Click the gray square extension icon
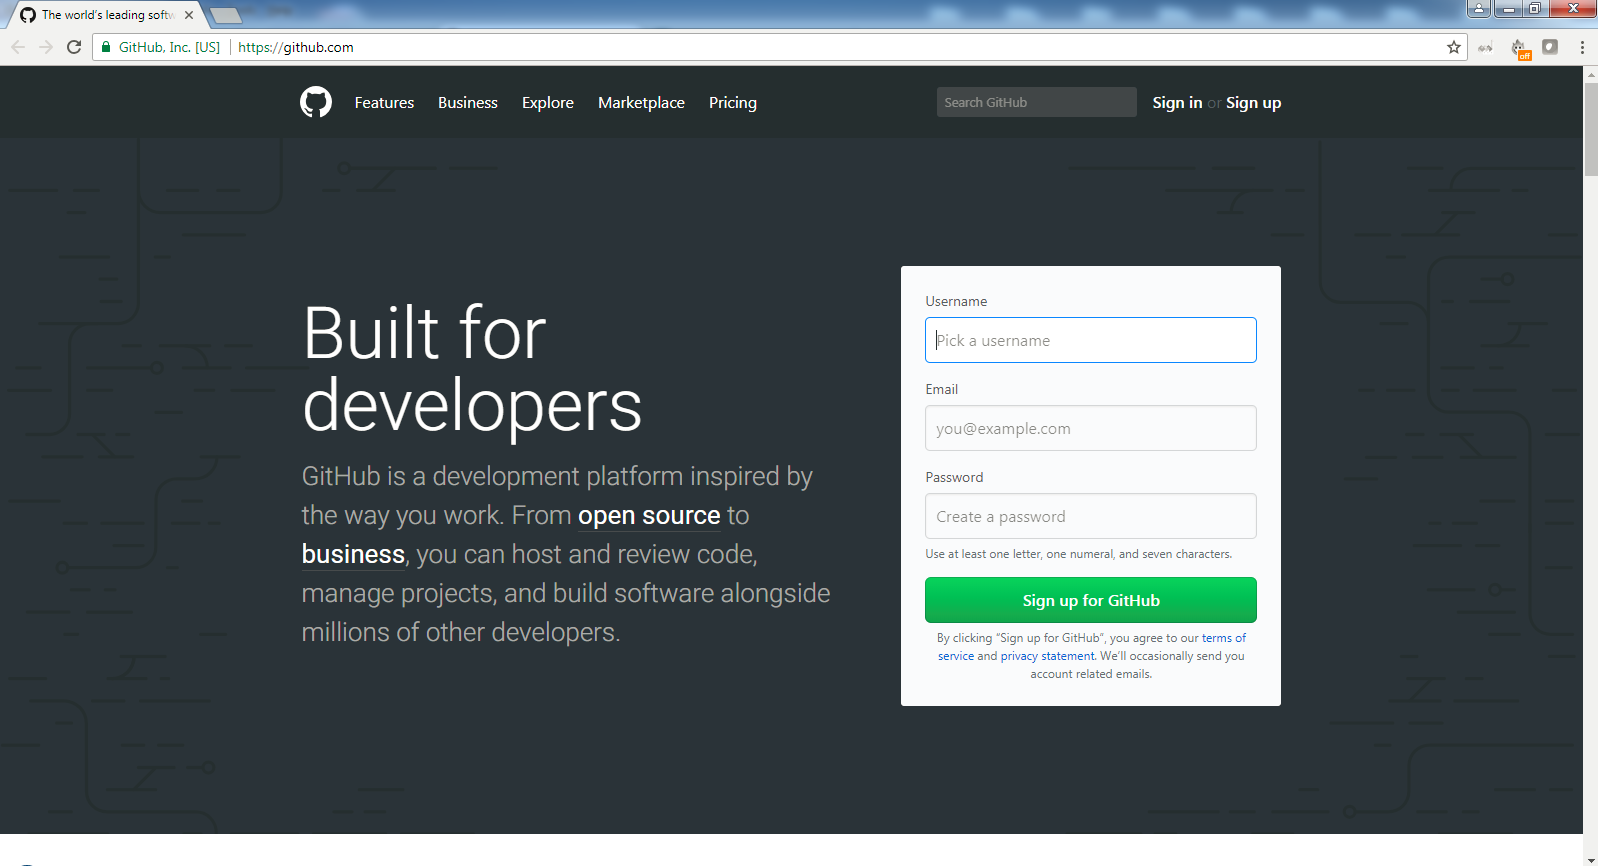Image resolution: width=1598 pixels, height=866 pixels. [1550, 47]
